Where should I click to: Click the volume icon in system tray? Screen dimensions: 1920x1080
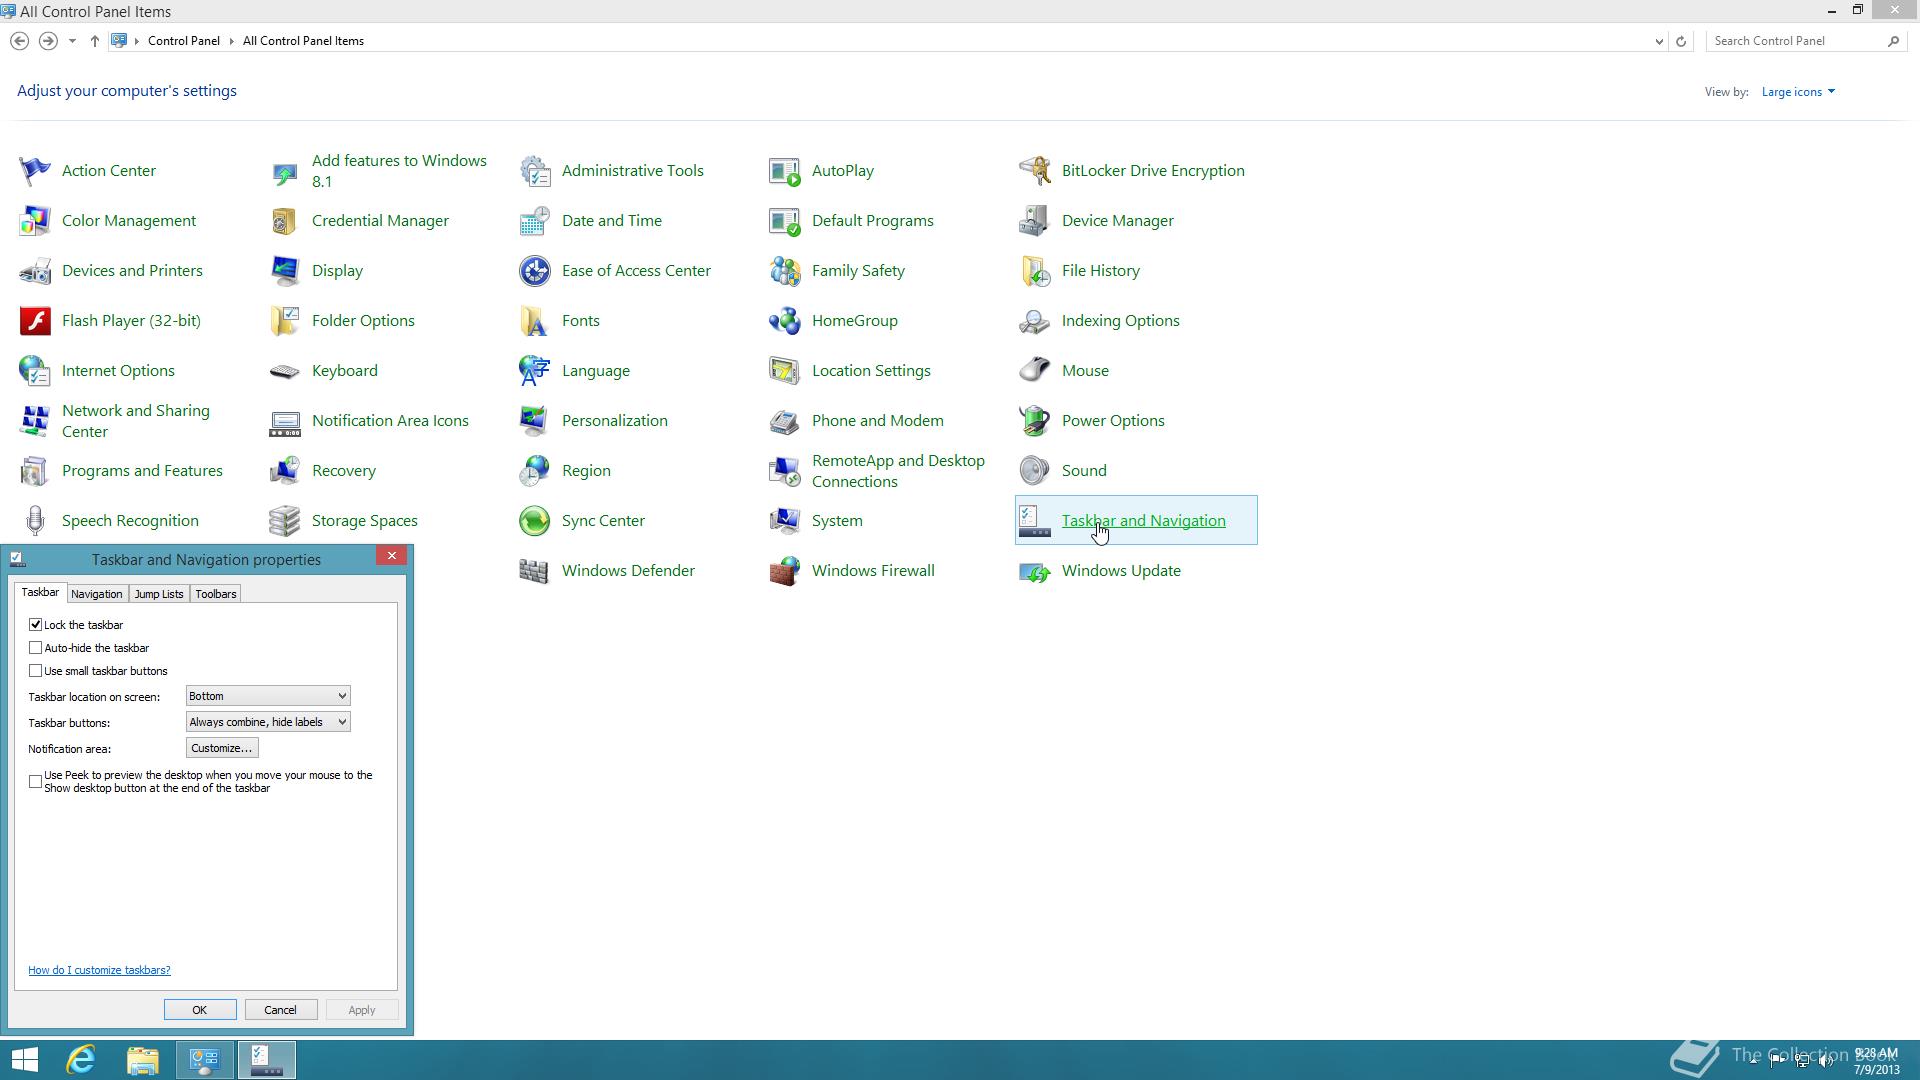[1826, 1061]
